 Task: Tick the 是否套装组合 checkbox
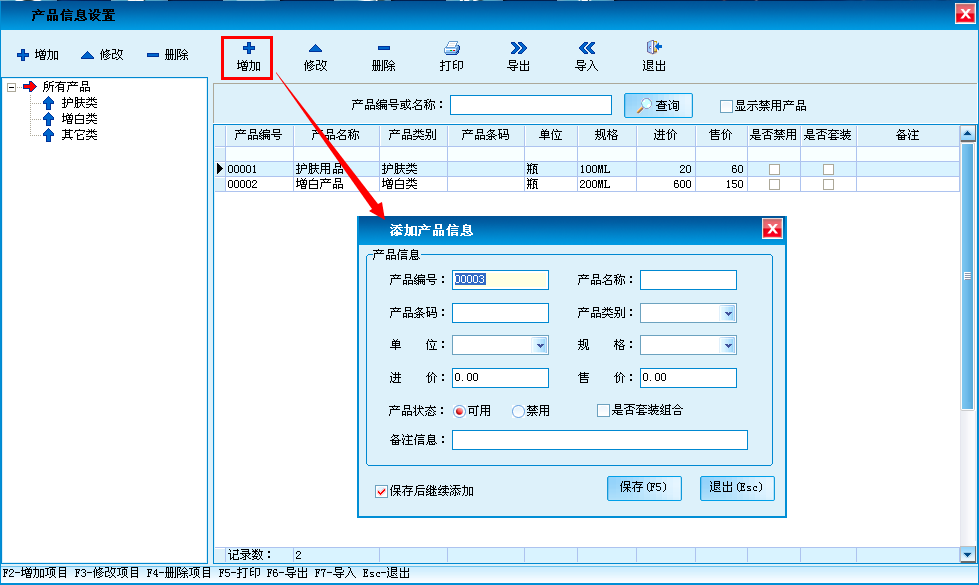coord(603,410)
